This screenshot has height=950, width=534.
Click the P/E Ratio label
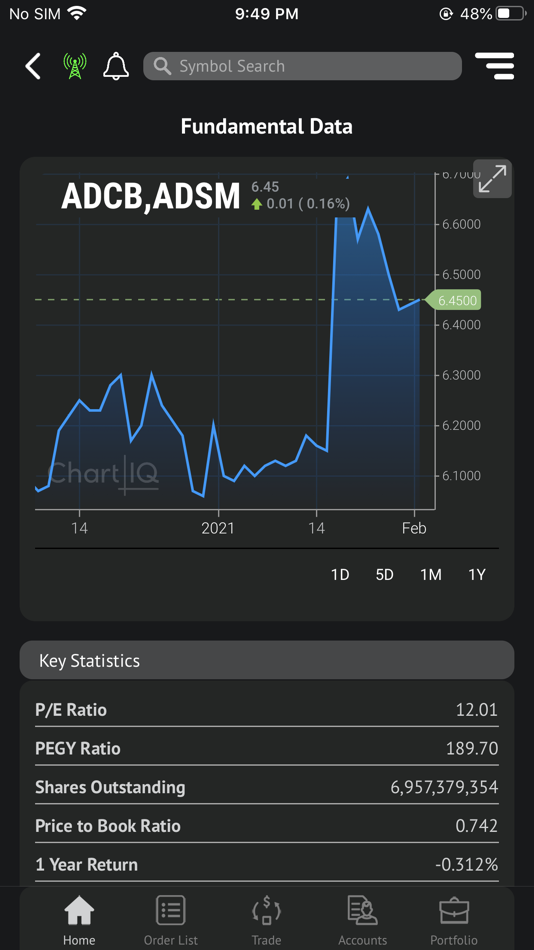[71, 709]
